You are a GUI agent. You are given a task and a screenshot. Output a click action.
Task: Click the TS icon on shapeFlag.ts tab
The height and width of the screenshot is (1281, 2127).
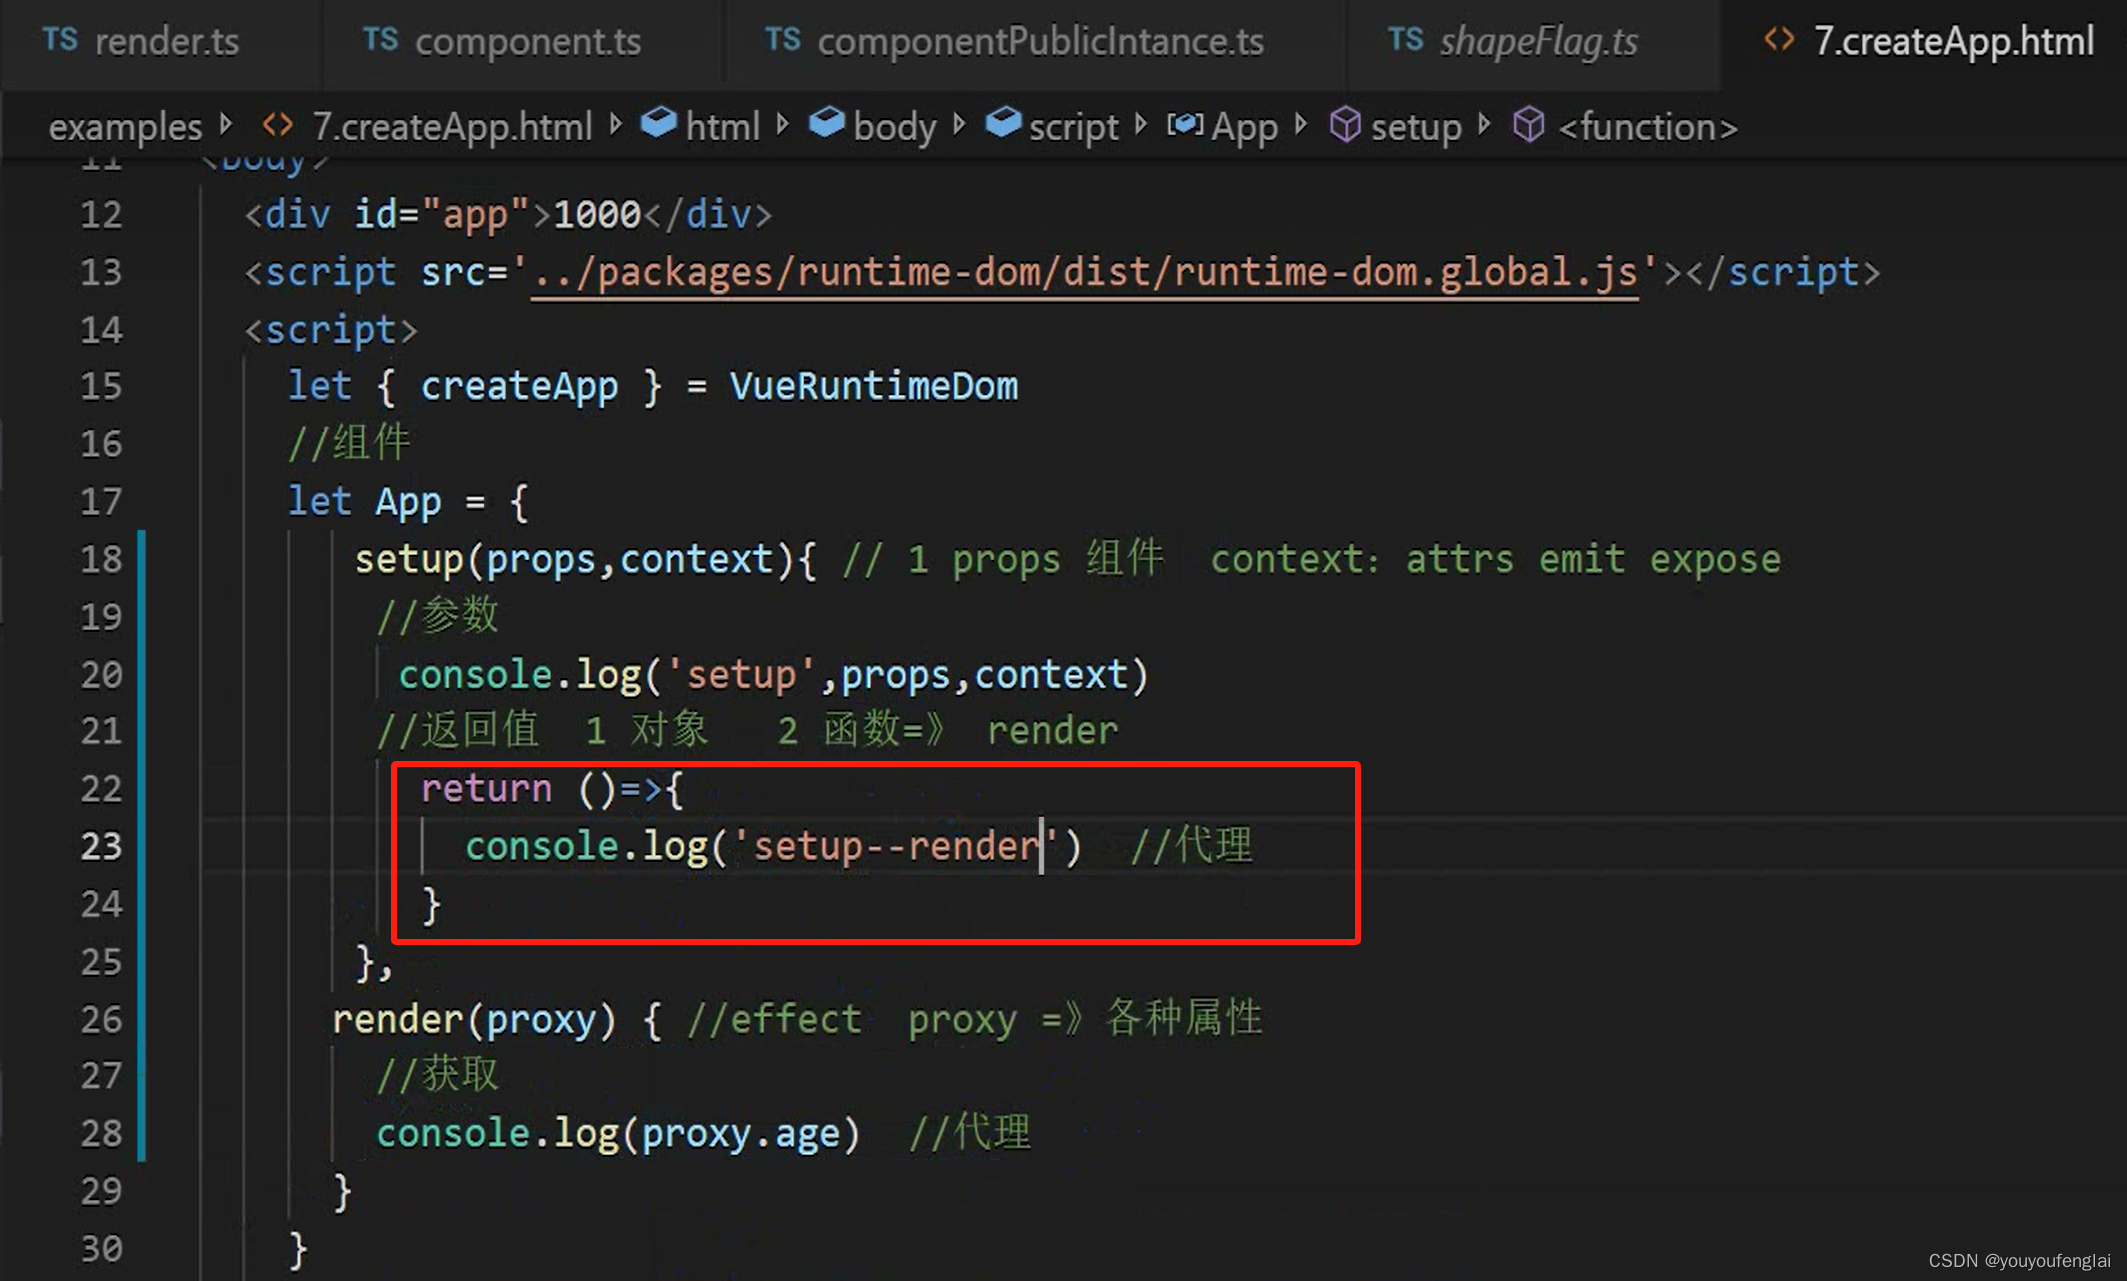[1405, 40]
